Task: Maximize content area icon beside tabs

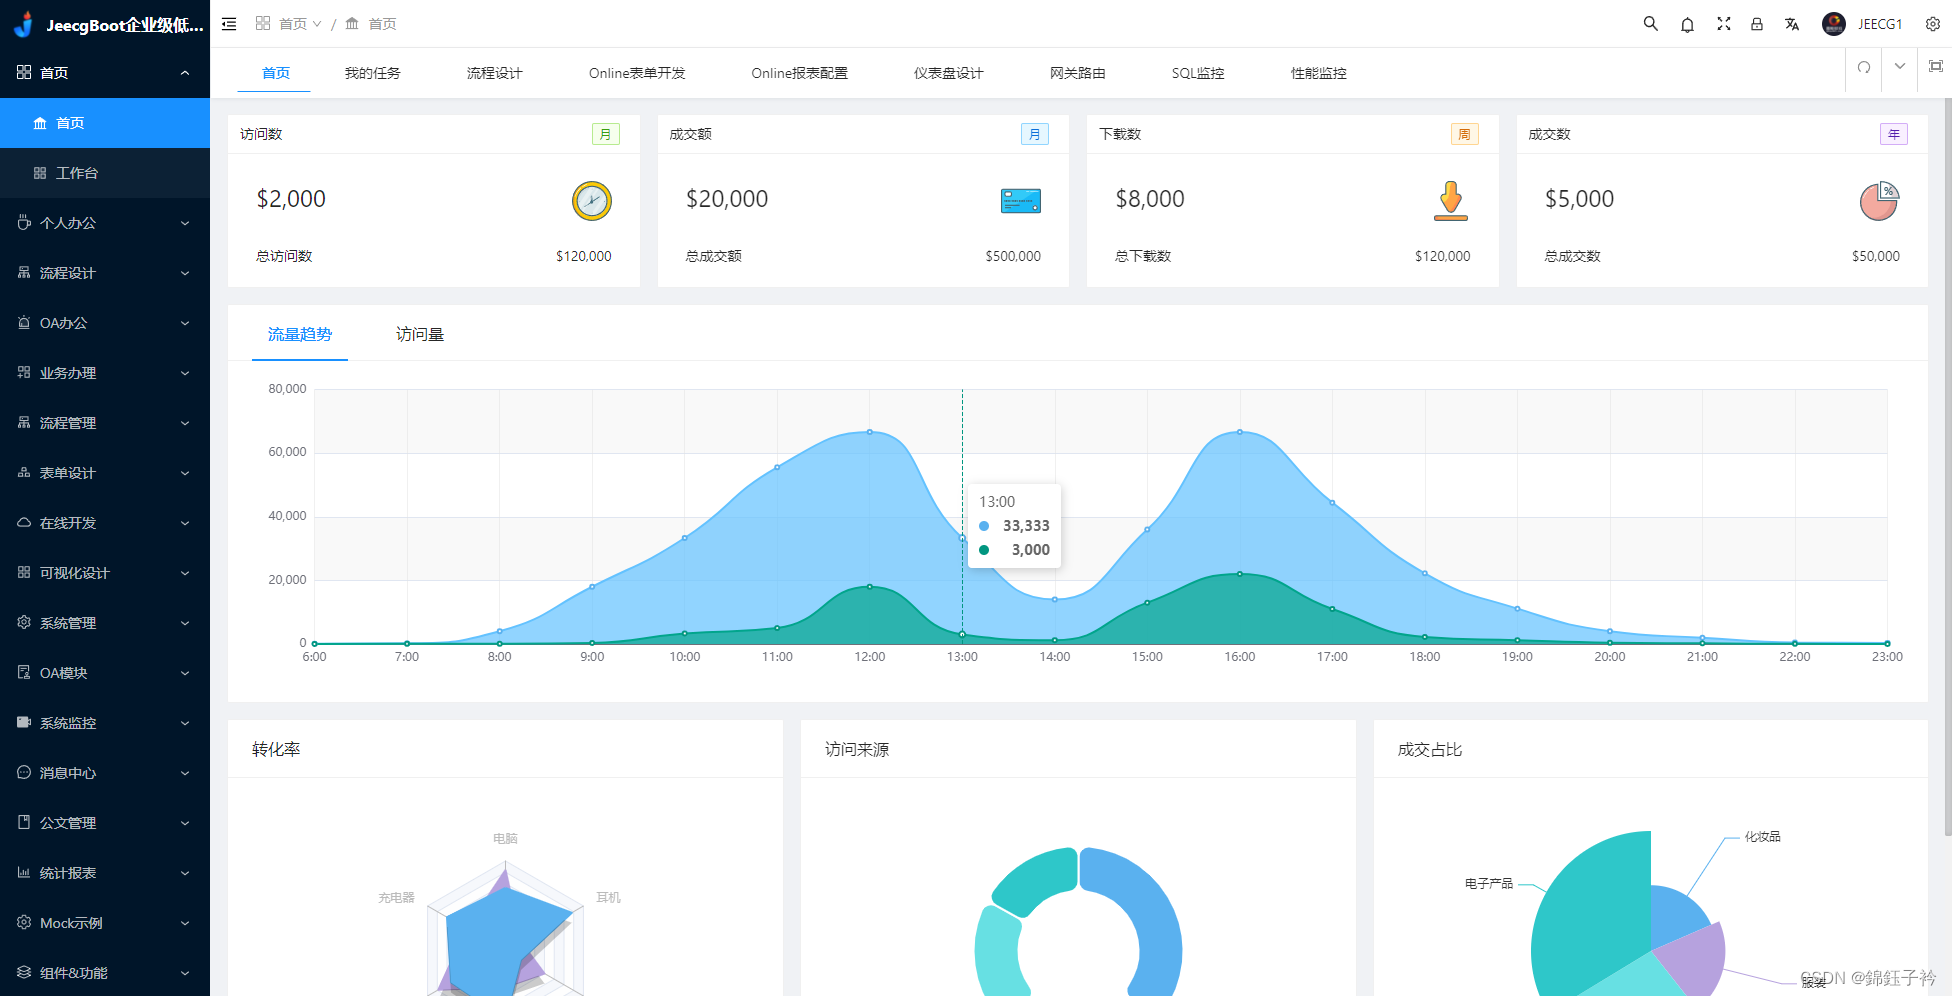Action: coord(1936,66)
